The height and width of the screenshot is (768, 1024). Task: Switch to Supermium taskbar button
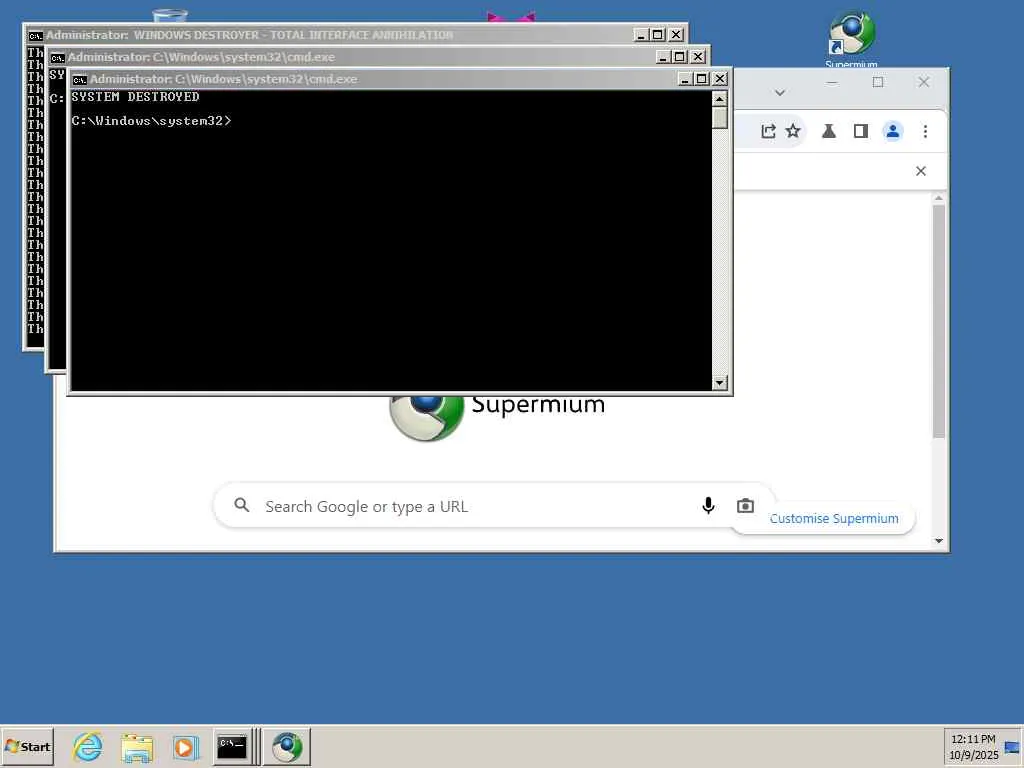(x=287, y=746)
